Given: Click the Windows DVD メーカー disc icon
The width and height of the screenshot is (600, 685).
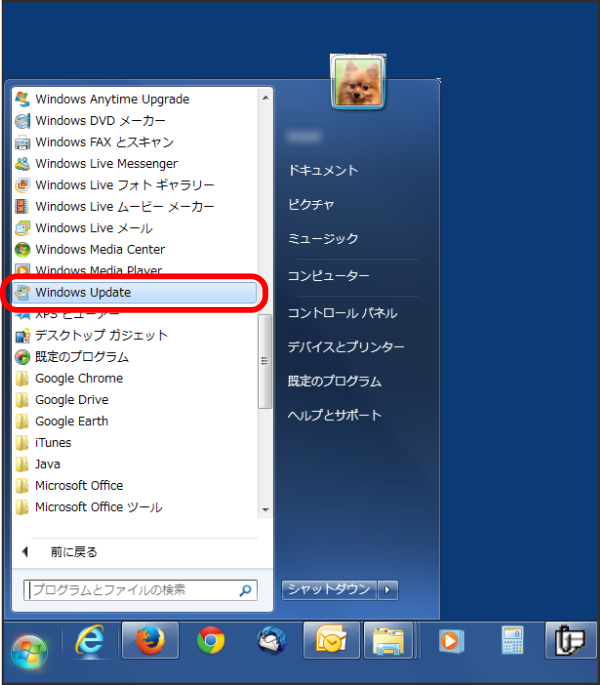Looking at the screenshot, I should point(22,121).
